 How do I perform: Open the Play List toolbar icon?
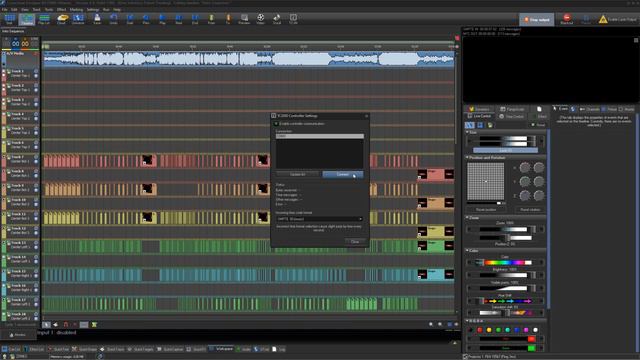(44, 19)
